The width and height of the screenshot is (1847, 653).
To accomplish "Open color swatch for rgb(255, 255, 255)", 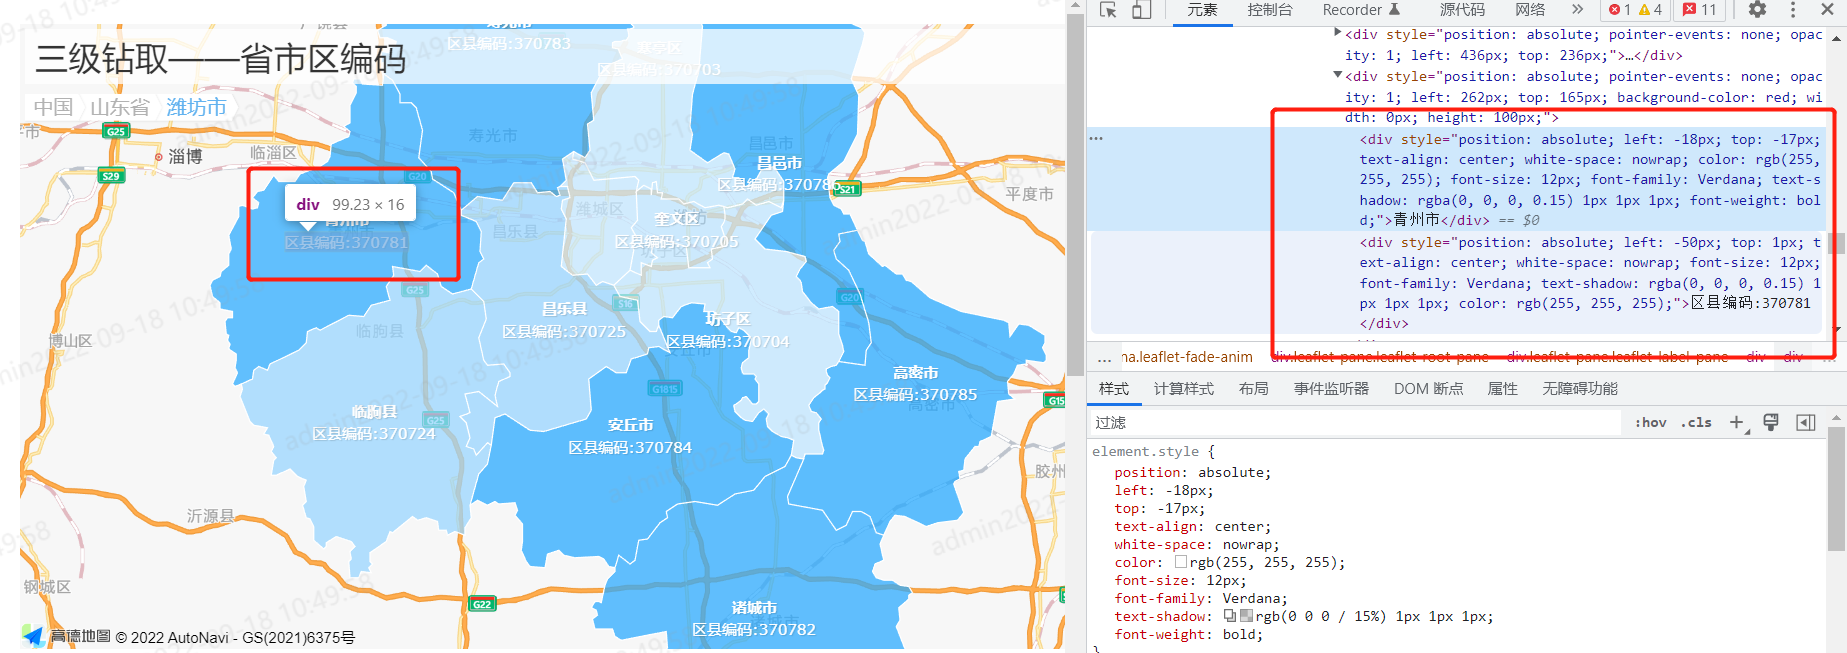I will [x=1181, y=562].
